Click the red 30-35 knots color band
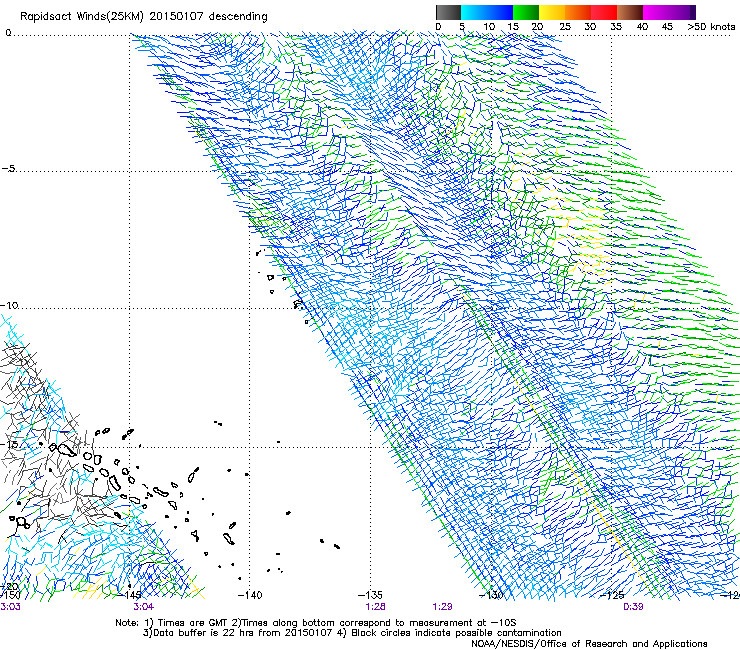 (x=604, y=12)
